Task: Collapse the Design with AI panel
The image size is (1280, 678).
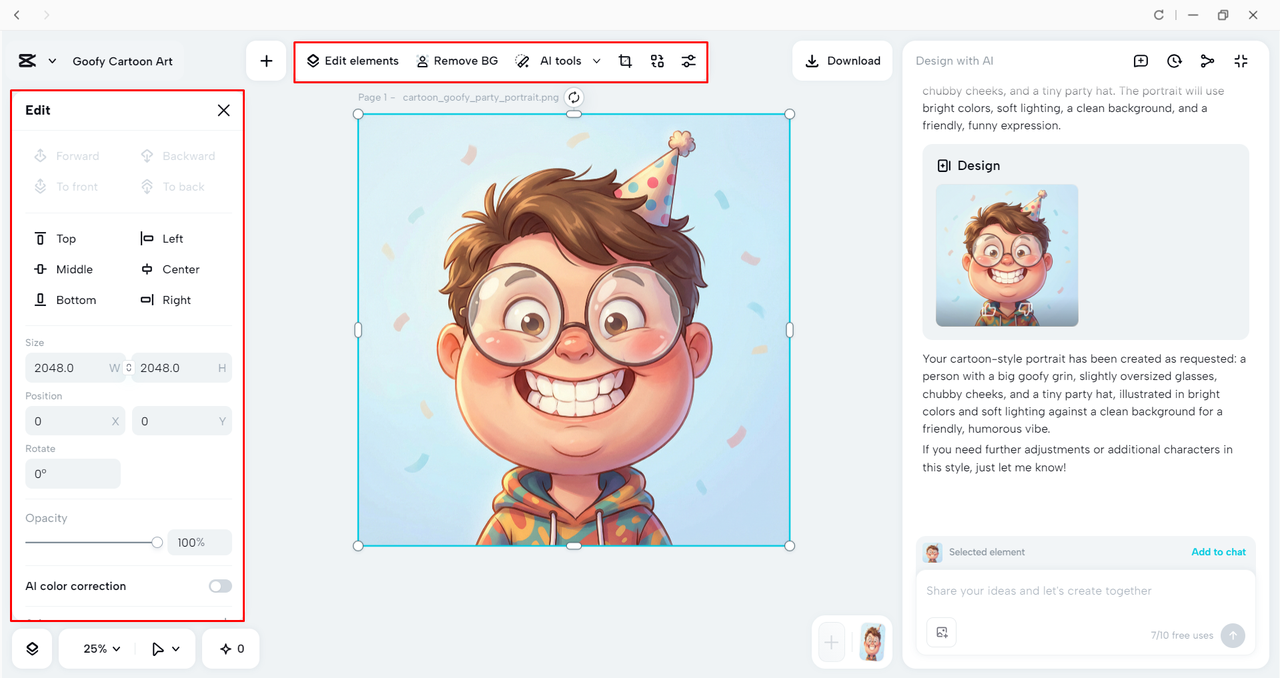Action: [x=1241, y=61]
